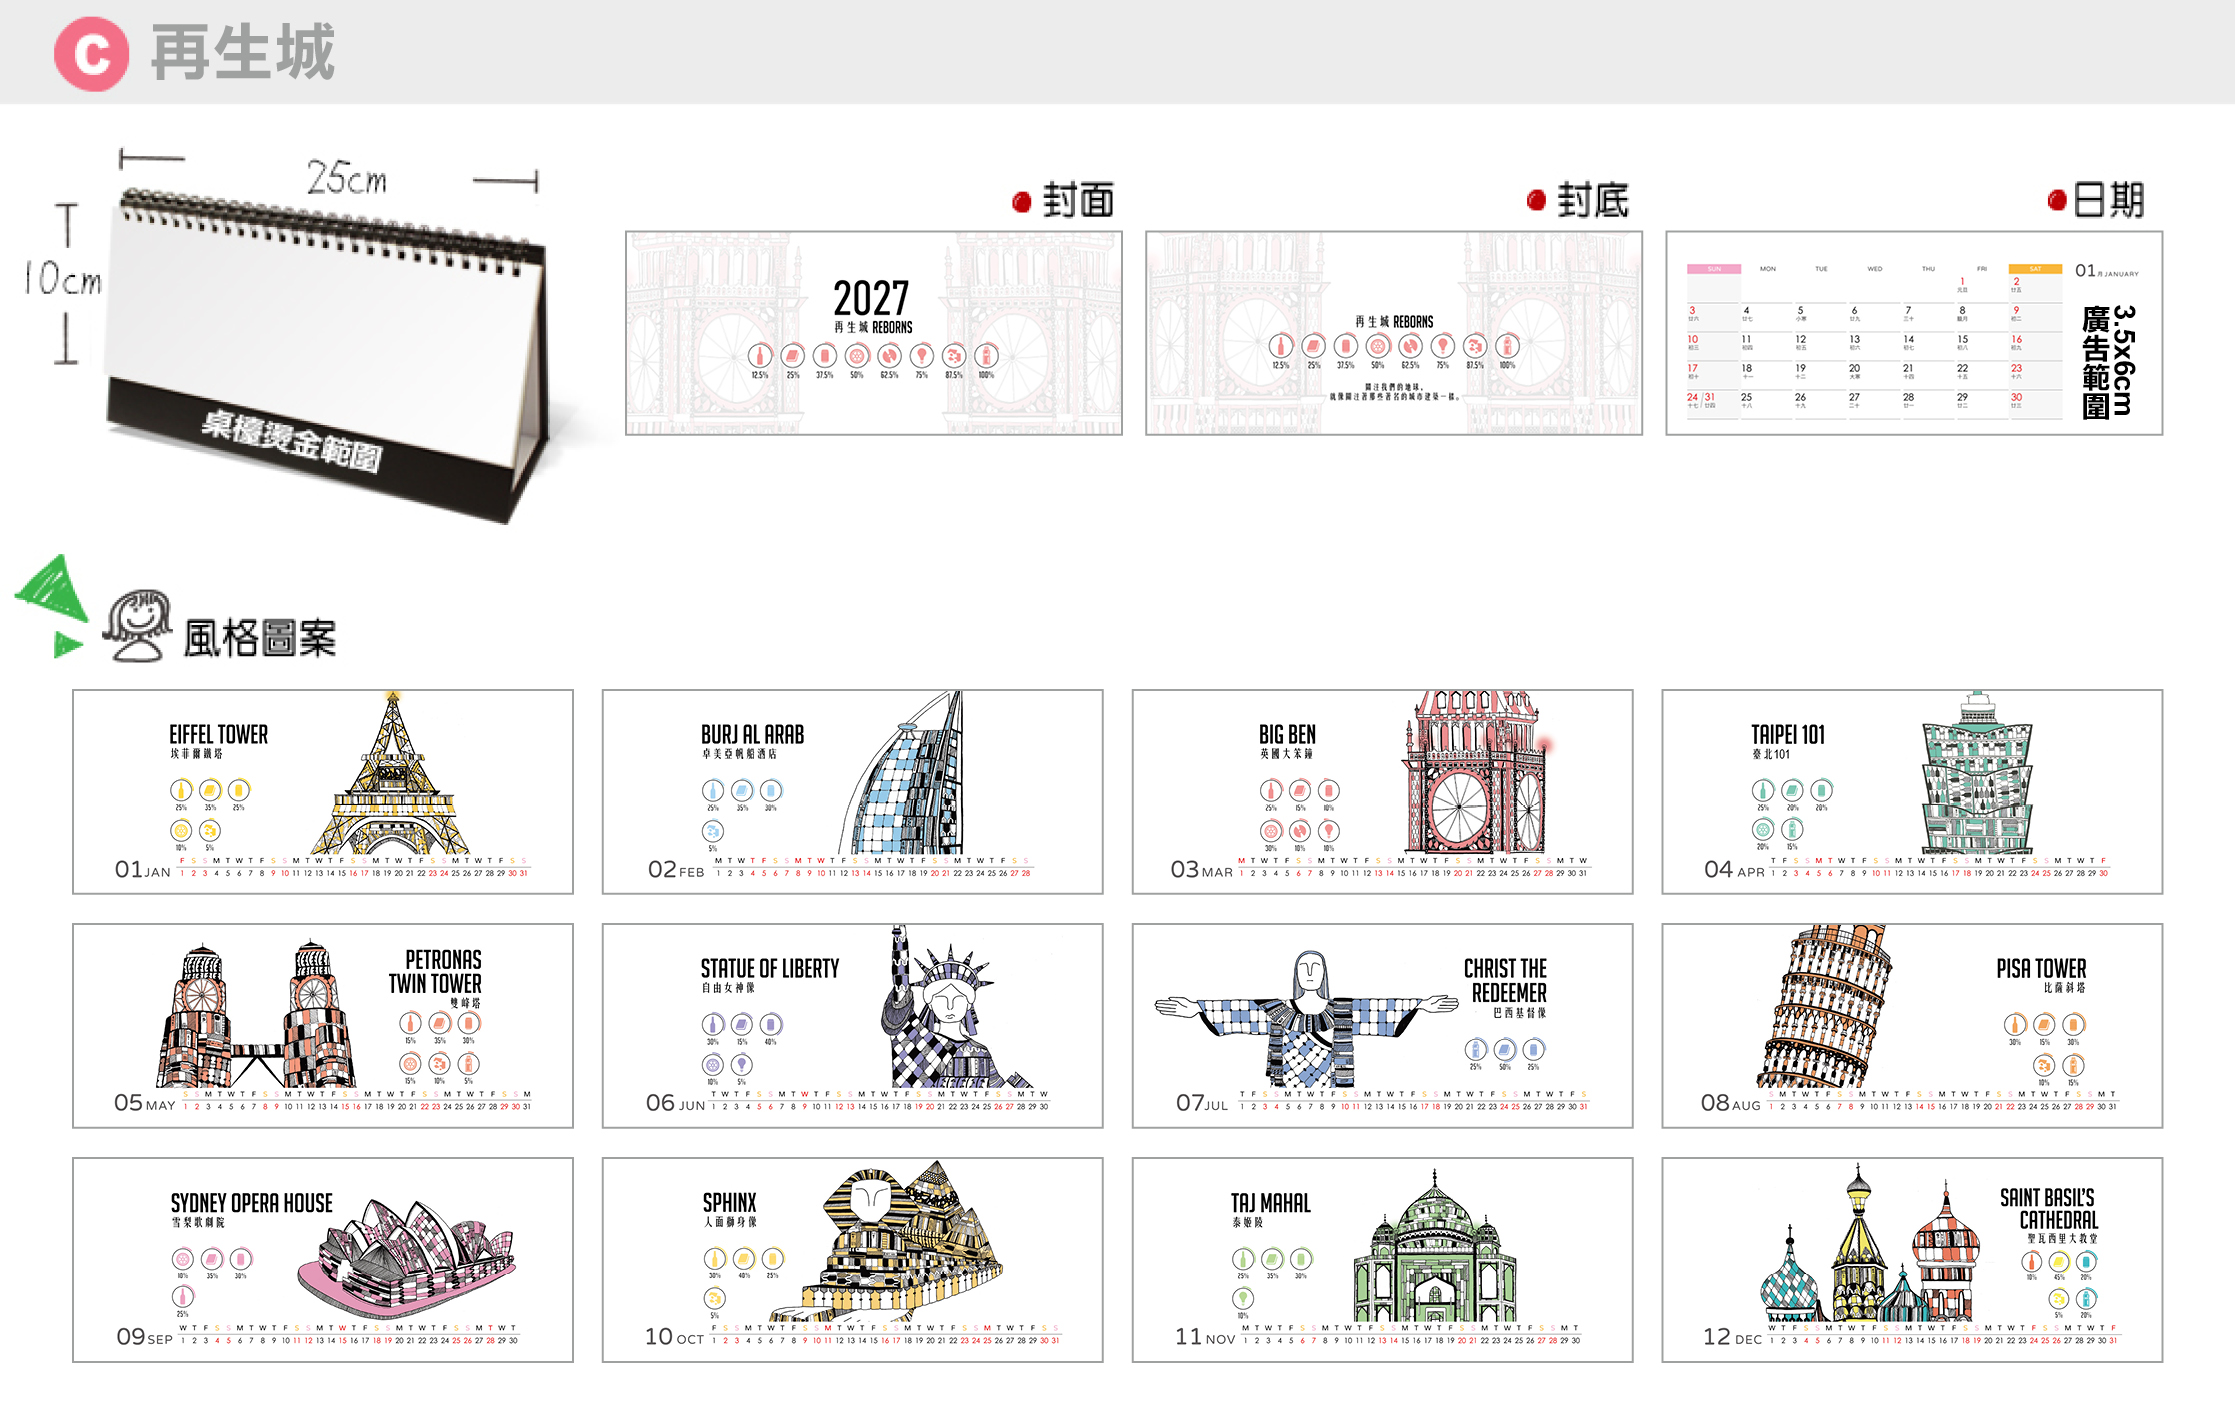
Task: Select the Burj Al Arab February page
Action: (x=852, y=791)
